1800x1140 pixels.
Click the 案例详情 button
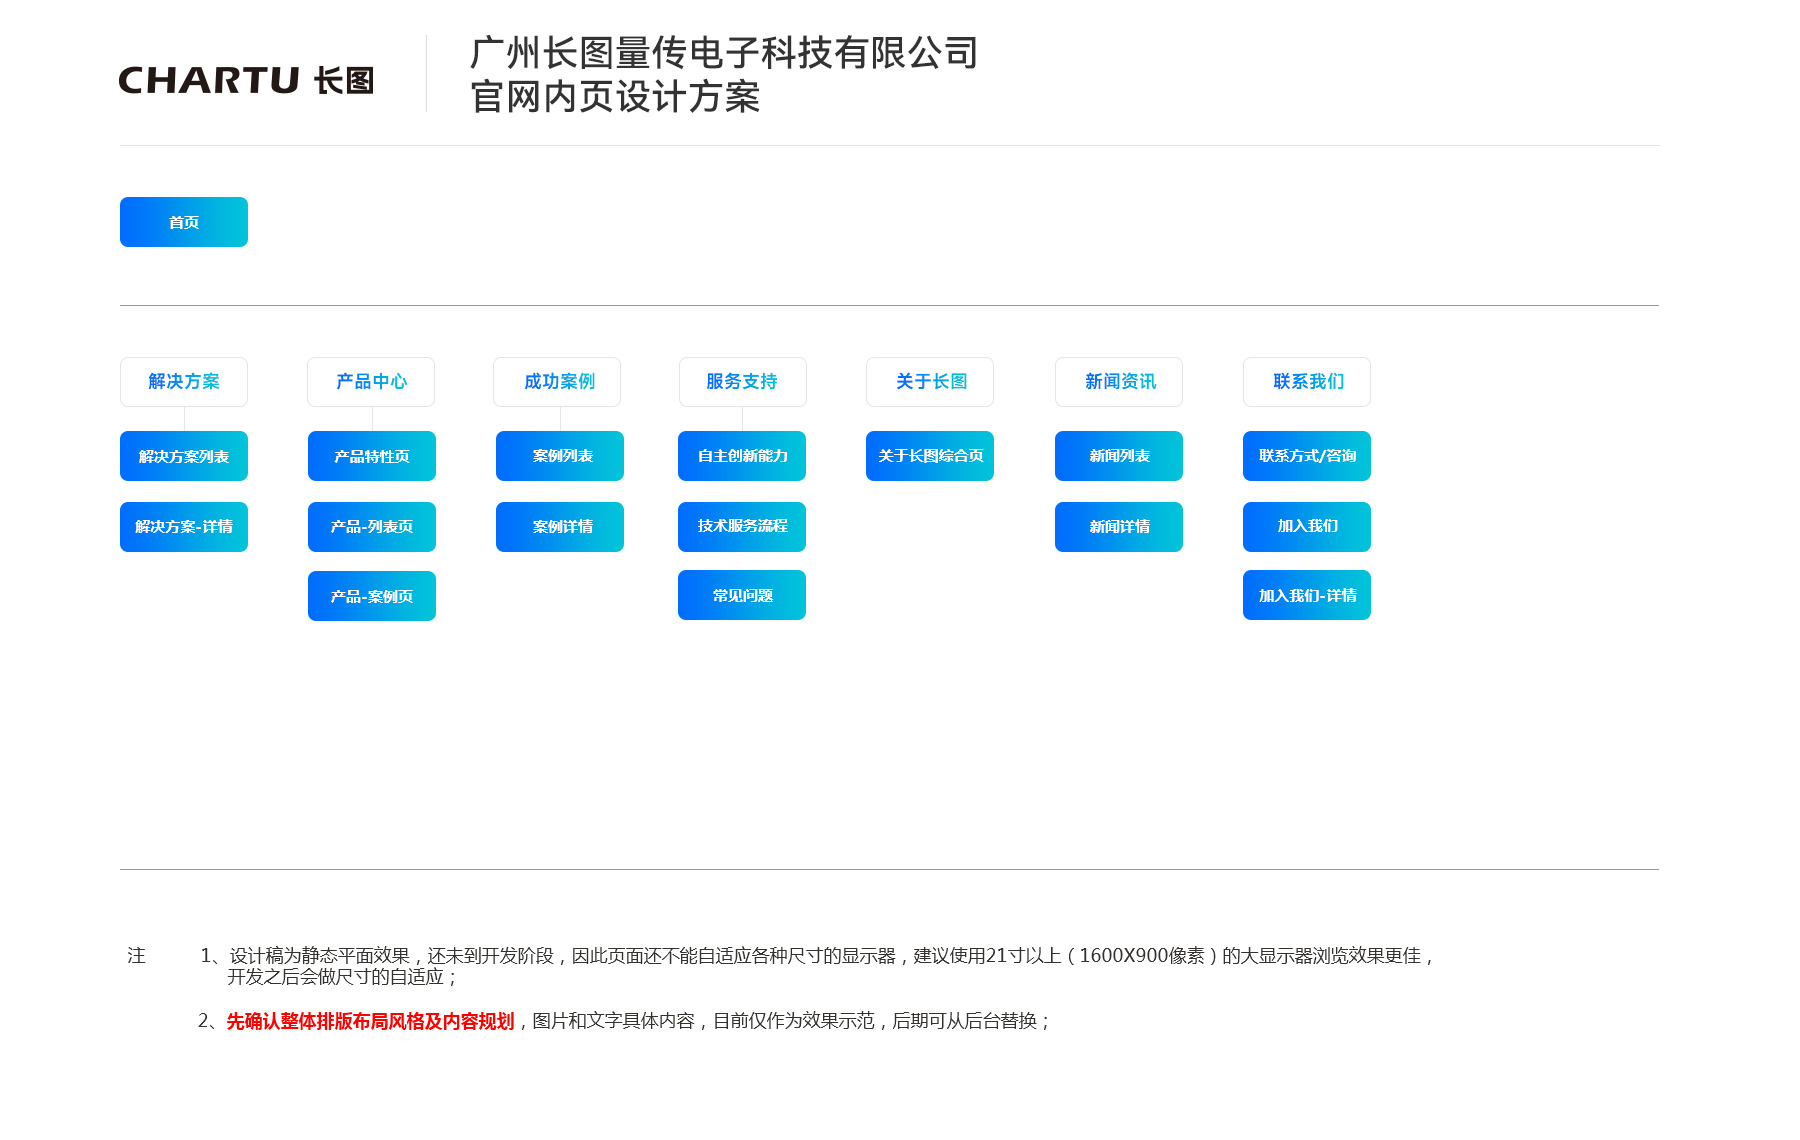560,527
